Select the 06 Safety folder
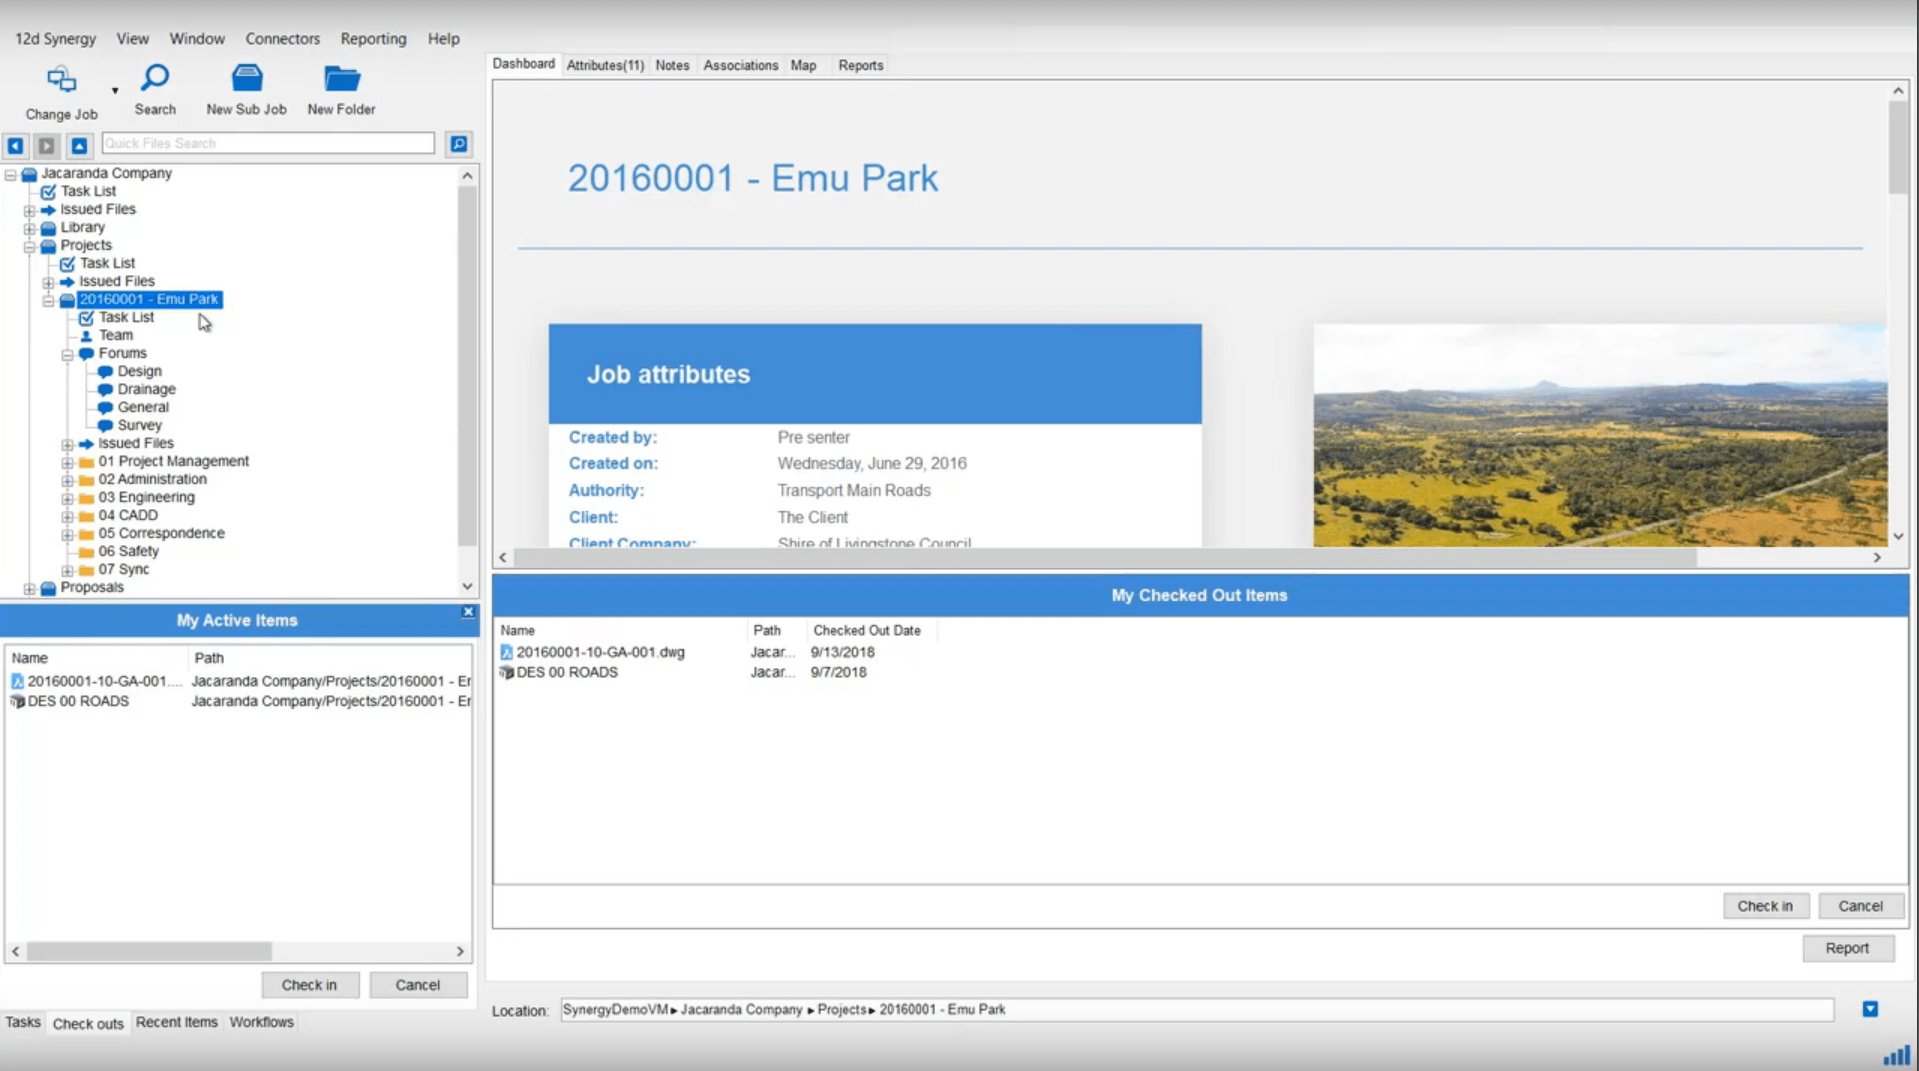This screenshot has width=1919, height=1071. tap(128, 551)
